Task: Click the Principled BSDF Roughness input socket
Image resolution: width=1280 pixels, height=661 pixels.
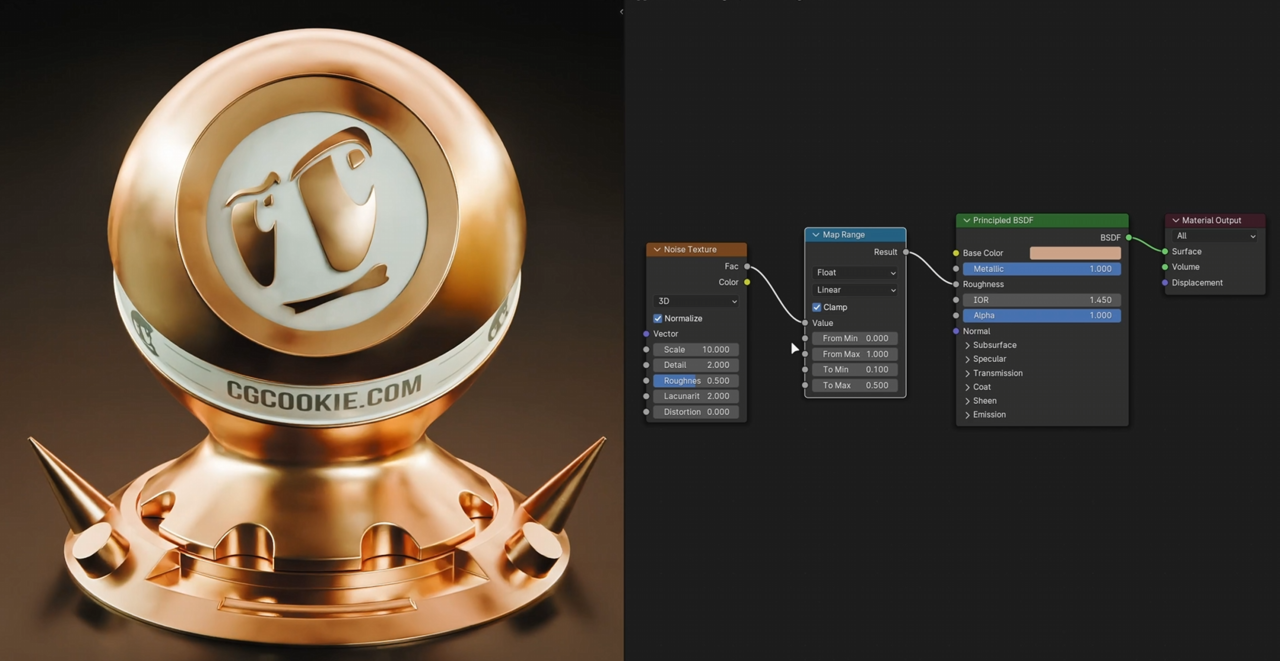Action: 956,284
